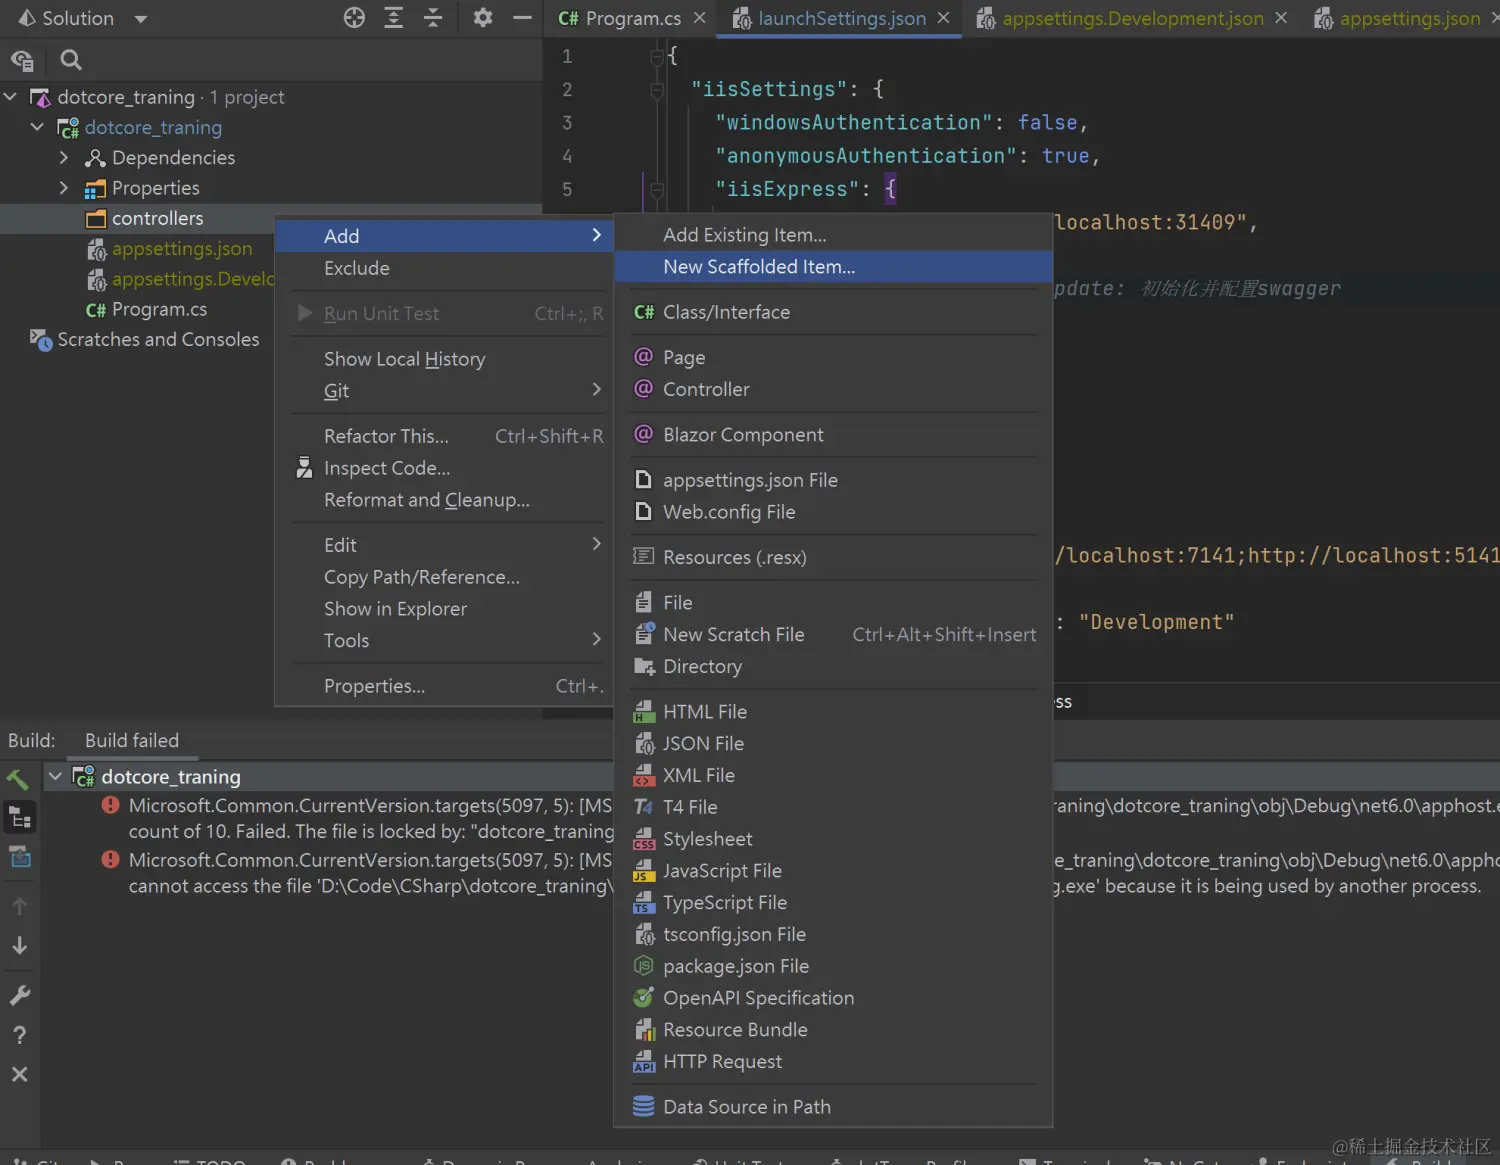
Task: Click the Collapse All icon in Solution toolbar
Action: [433, 18]
